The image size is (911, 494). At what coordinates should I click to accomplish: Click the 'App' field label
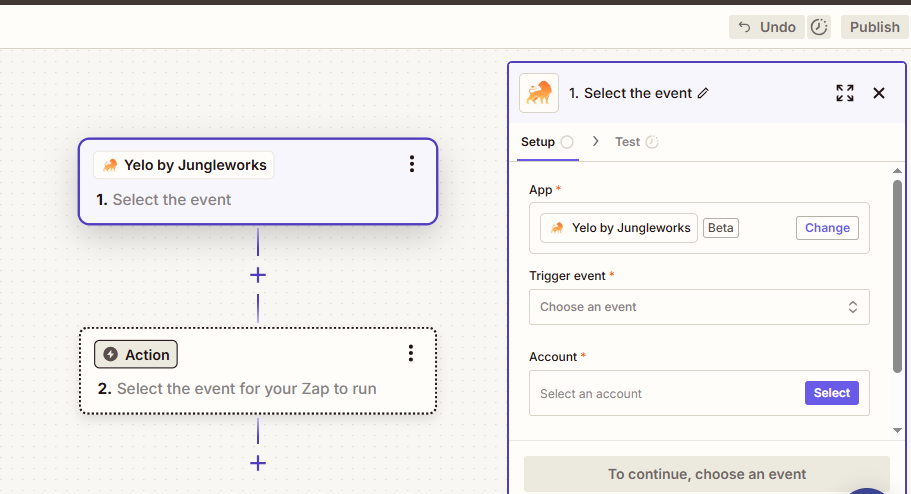point(540,190)
